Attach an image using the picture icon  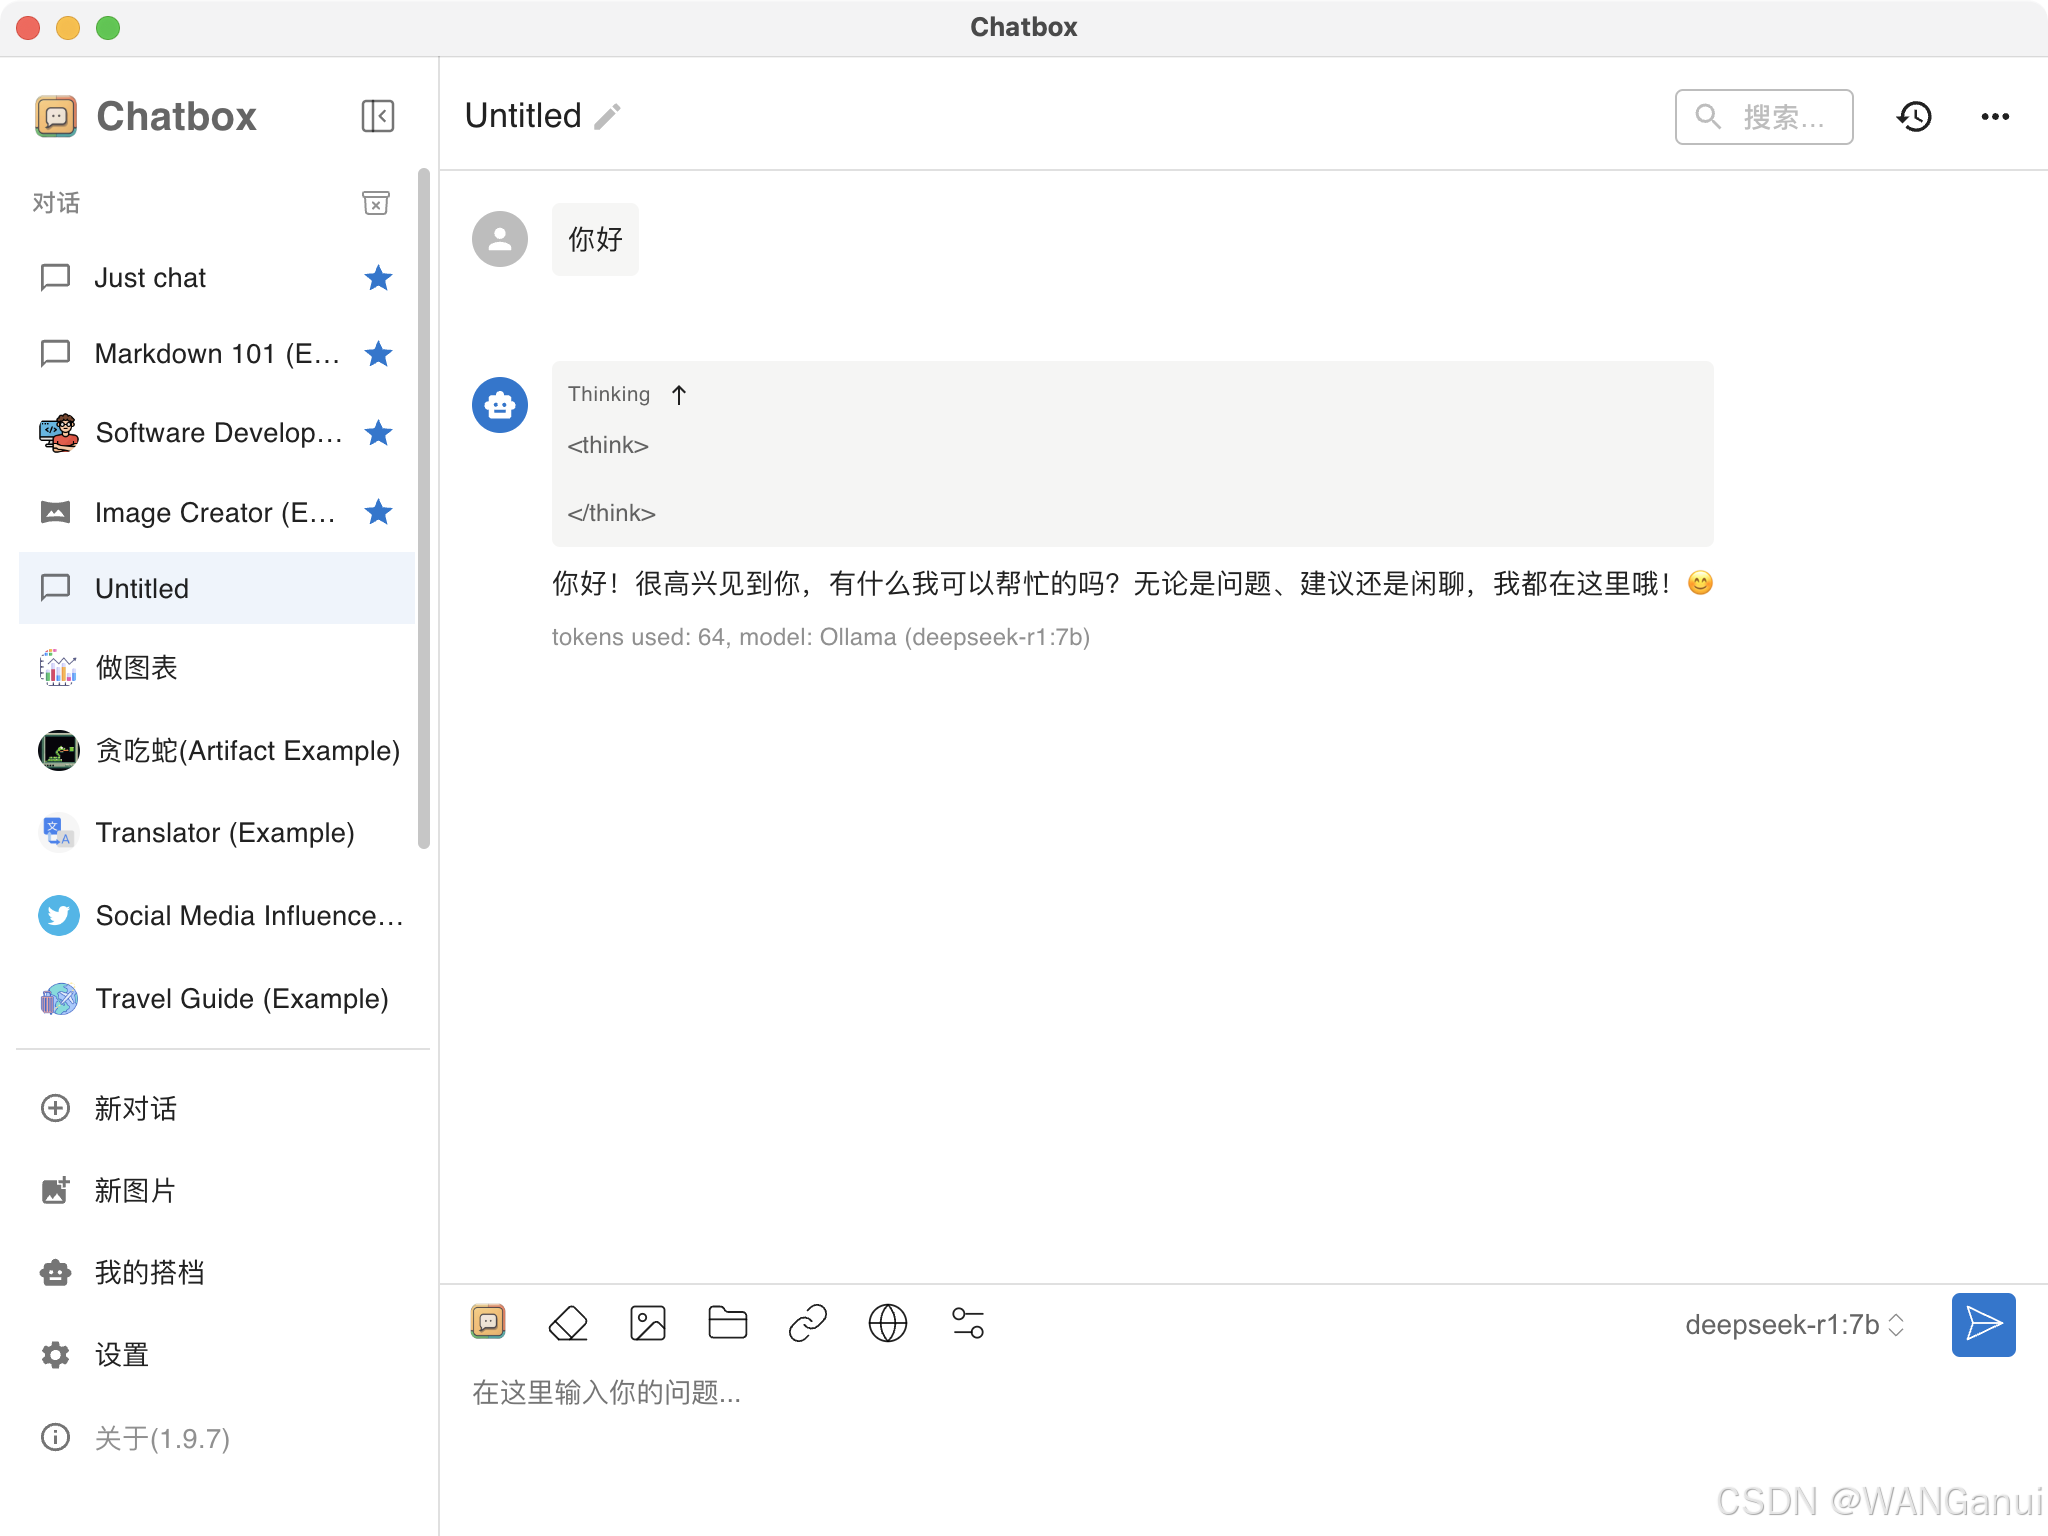tap(648, 1323)
